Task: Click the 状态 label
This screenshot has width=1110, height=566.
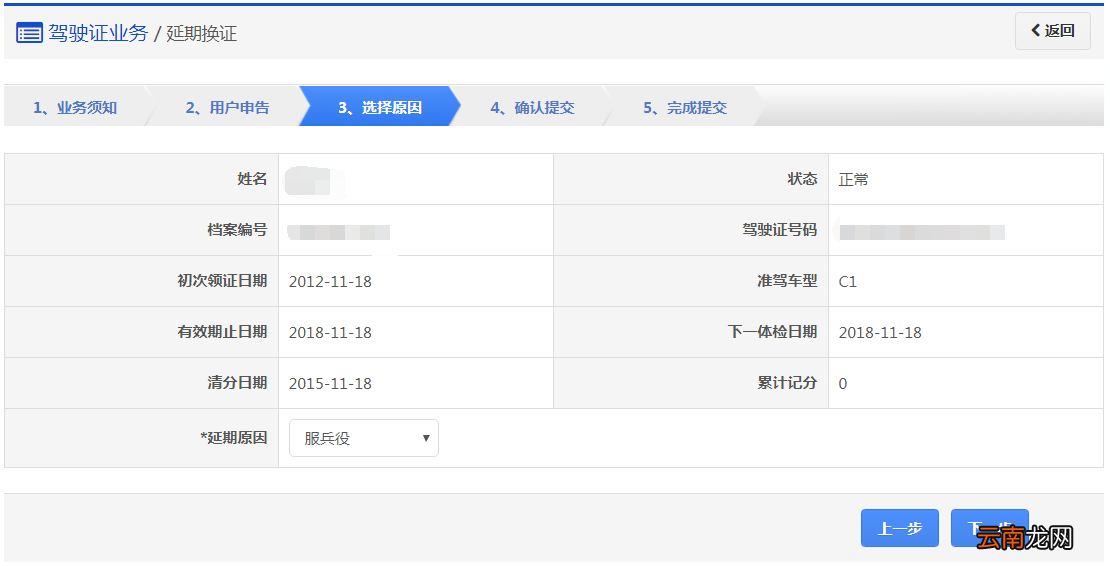Action: [x=803, y=179]
